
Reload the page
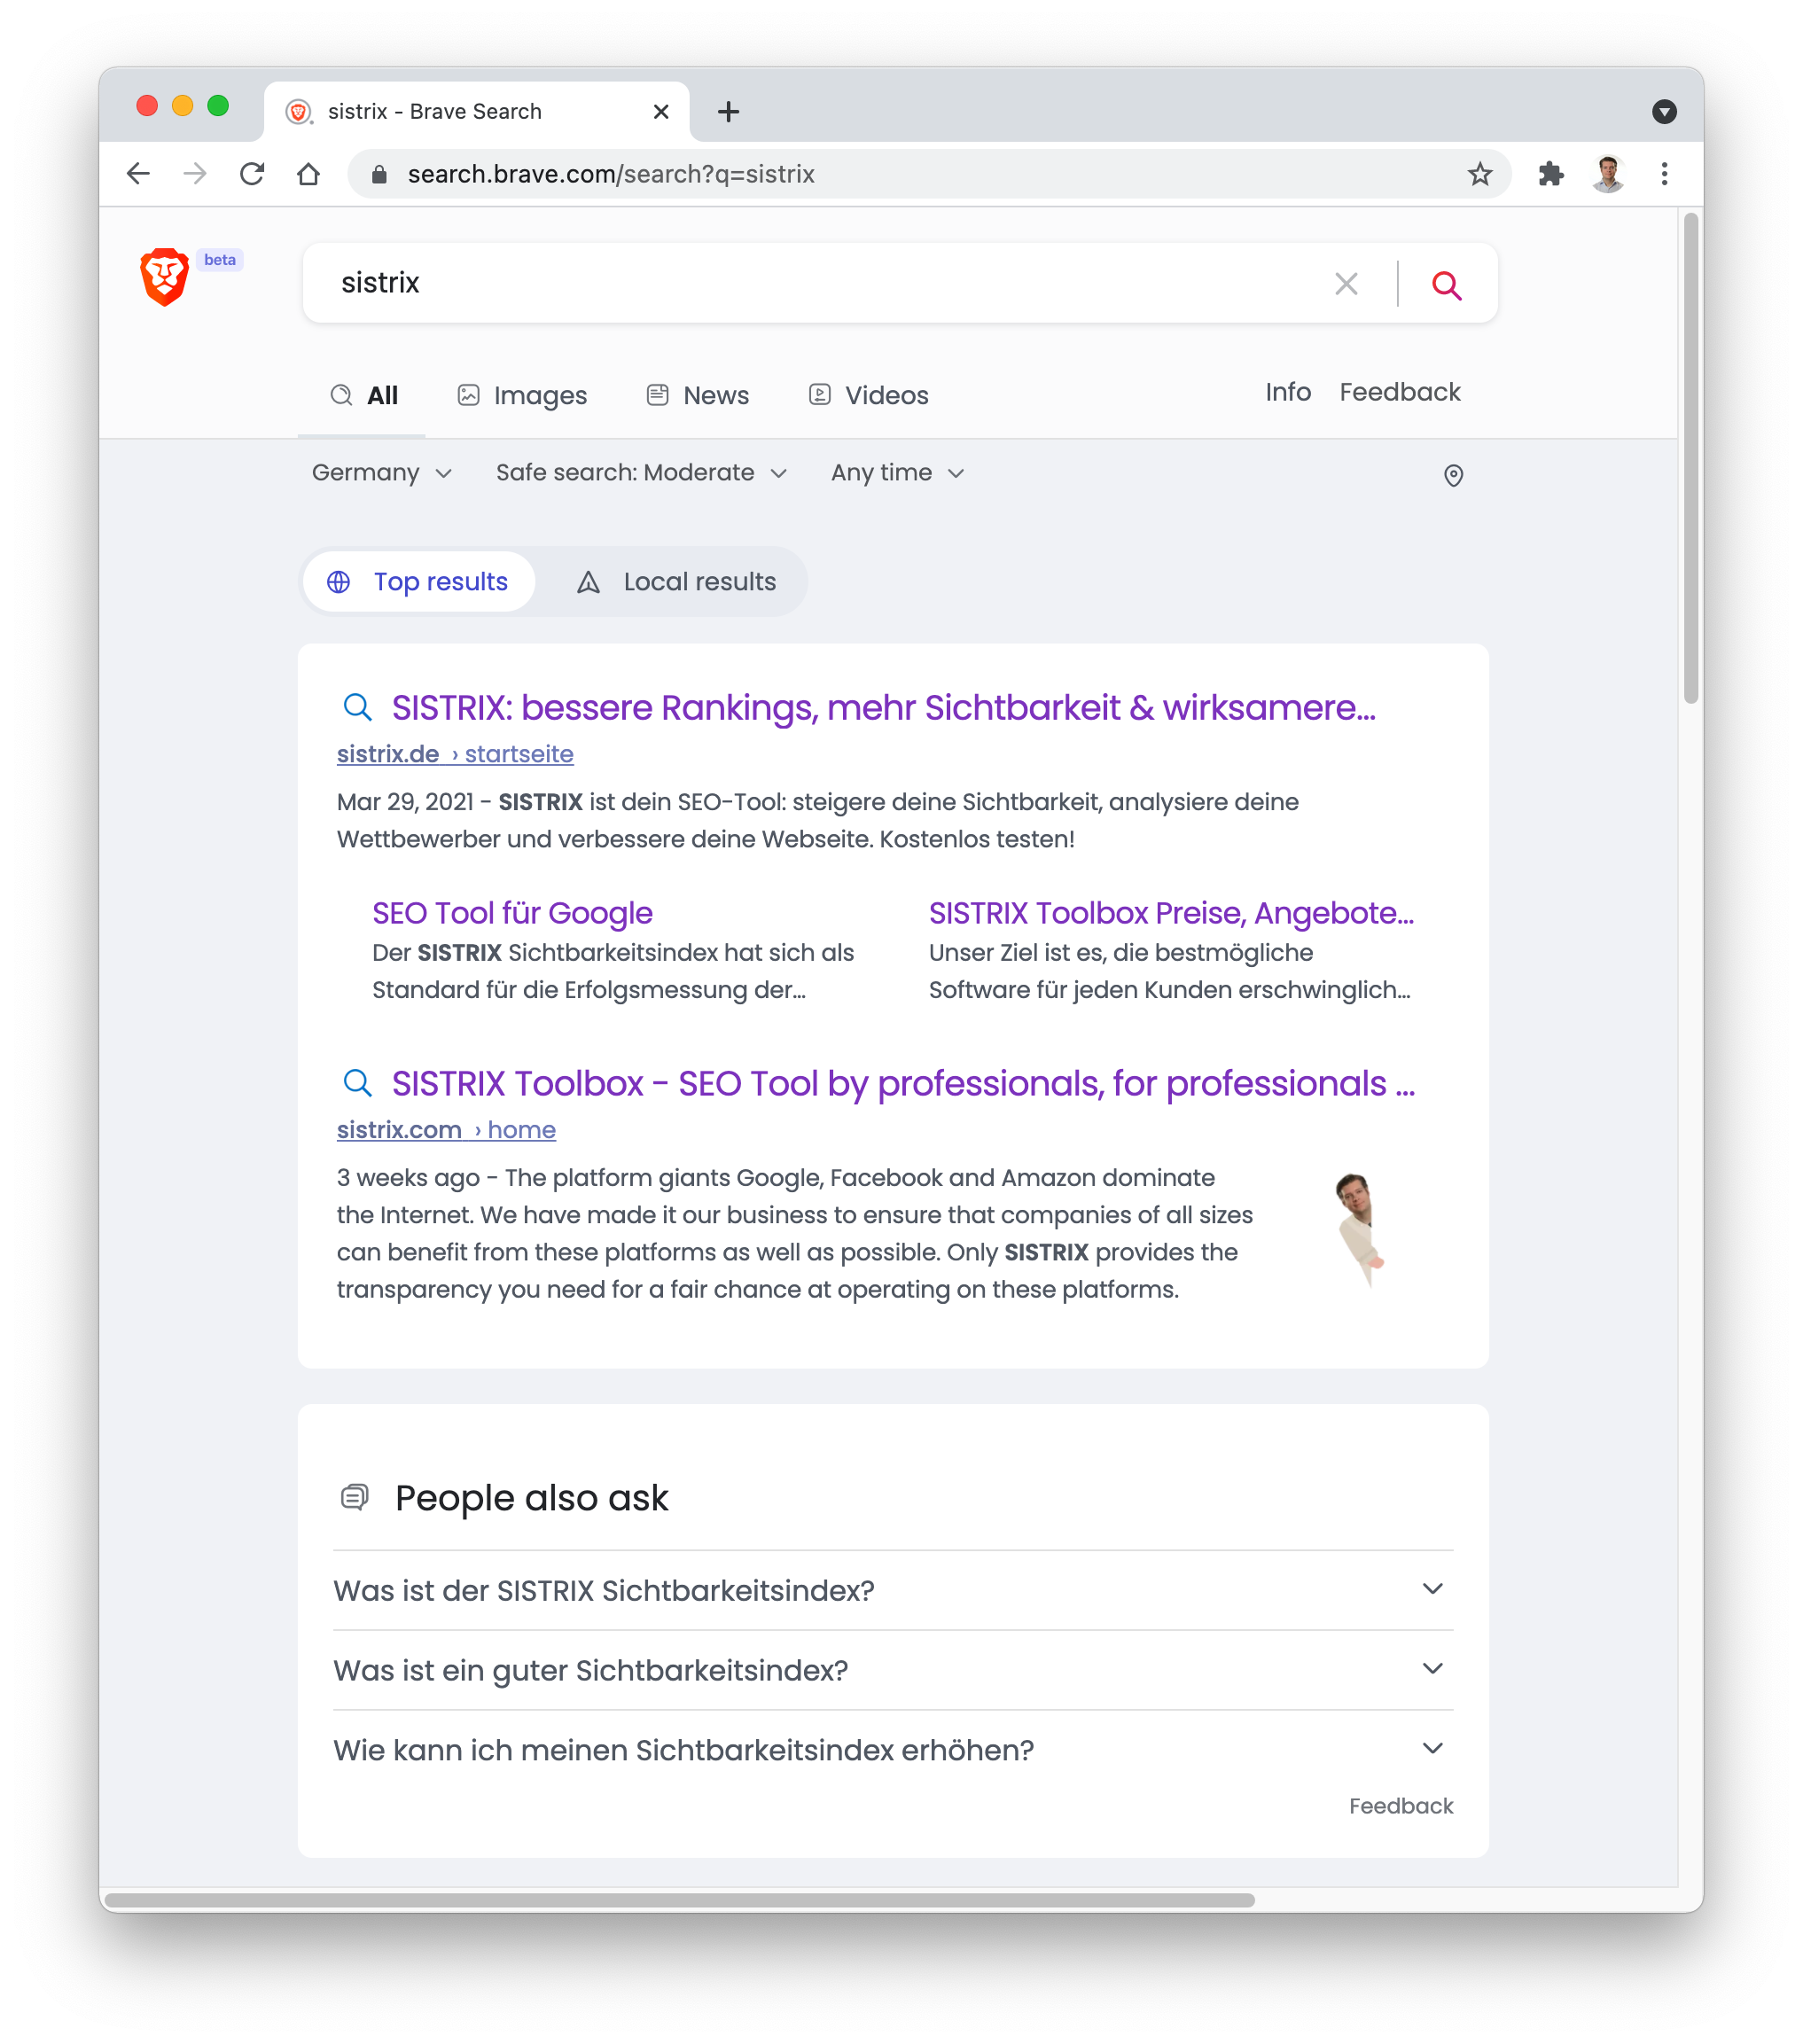251,174
